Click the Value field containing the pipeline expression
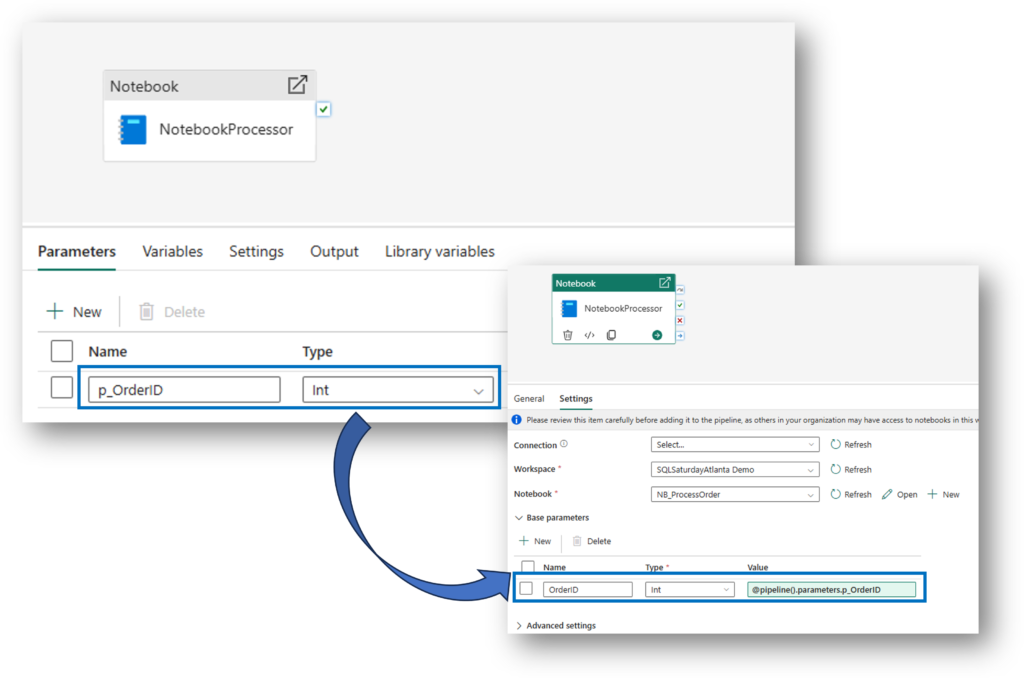This screenshot has width=1024, height=679. pyautogui.click(x=831, y=589)
